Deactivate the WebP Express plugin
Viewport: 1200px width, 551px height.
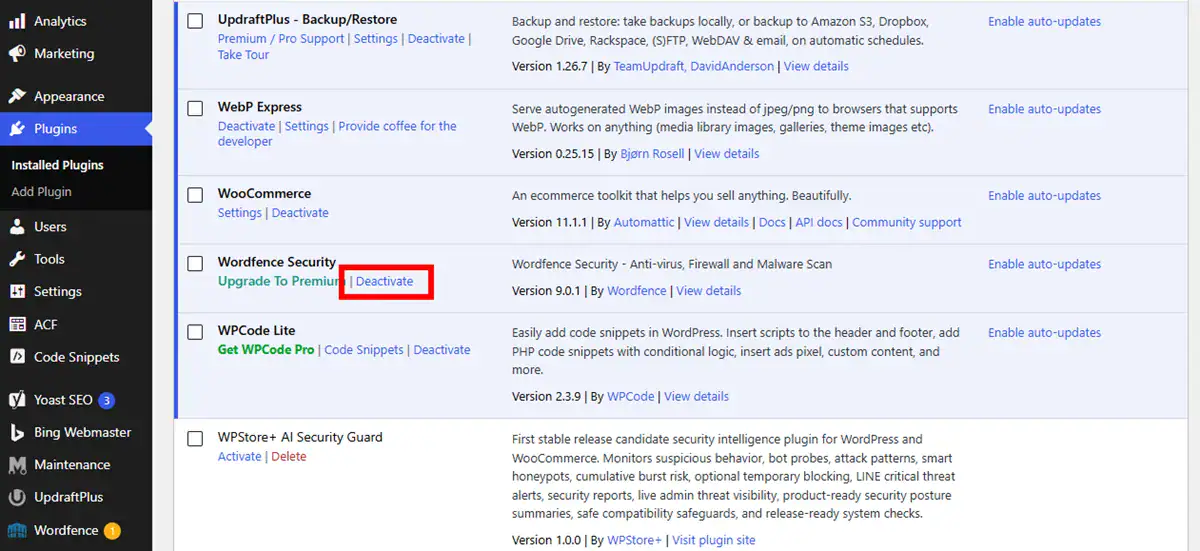(x=246, y=126)
